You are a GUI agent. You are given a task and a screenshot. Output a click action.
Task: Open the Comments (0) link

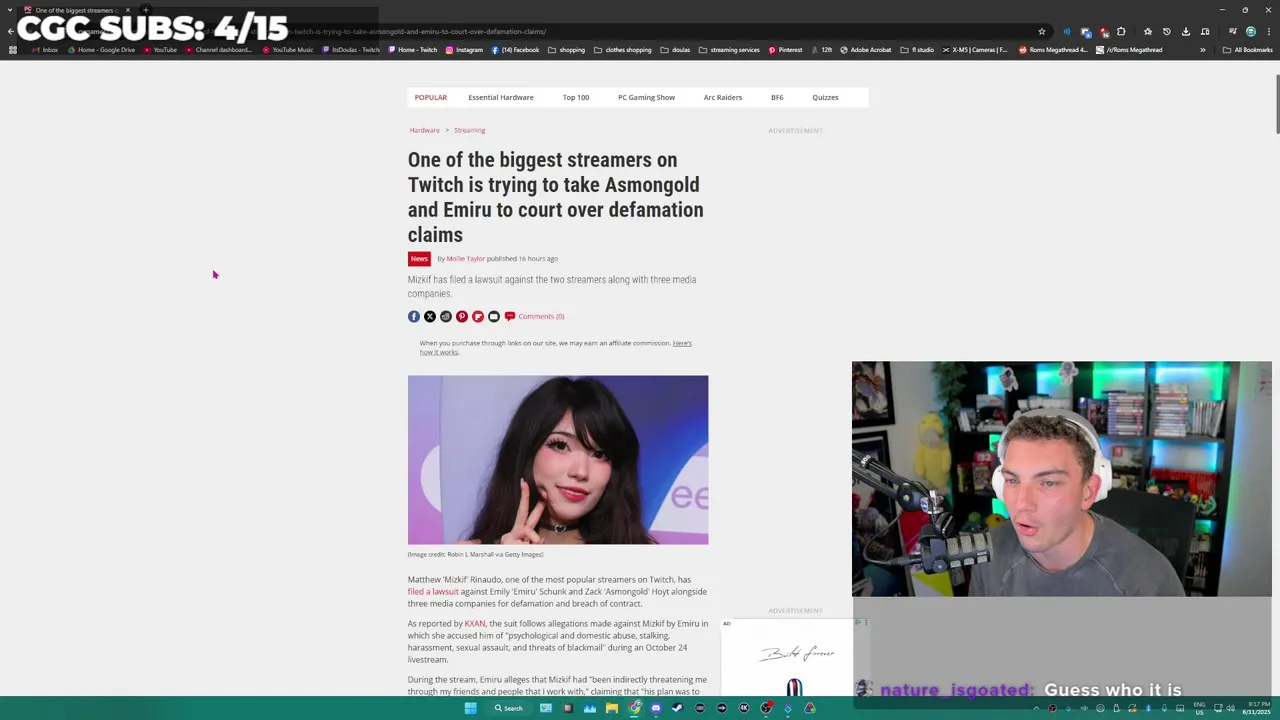535,316
